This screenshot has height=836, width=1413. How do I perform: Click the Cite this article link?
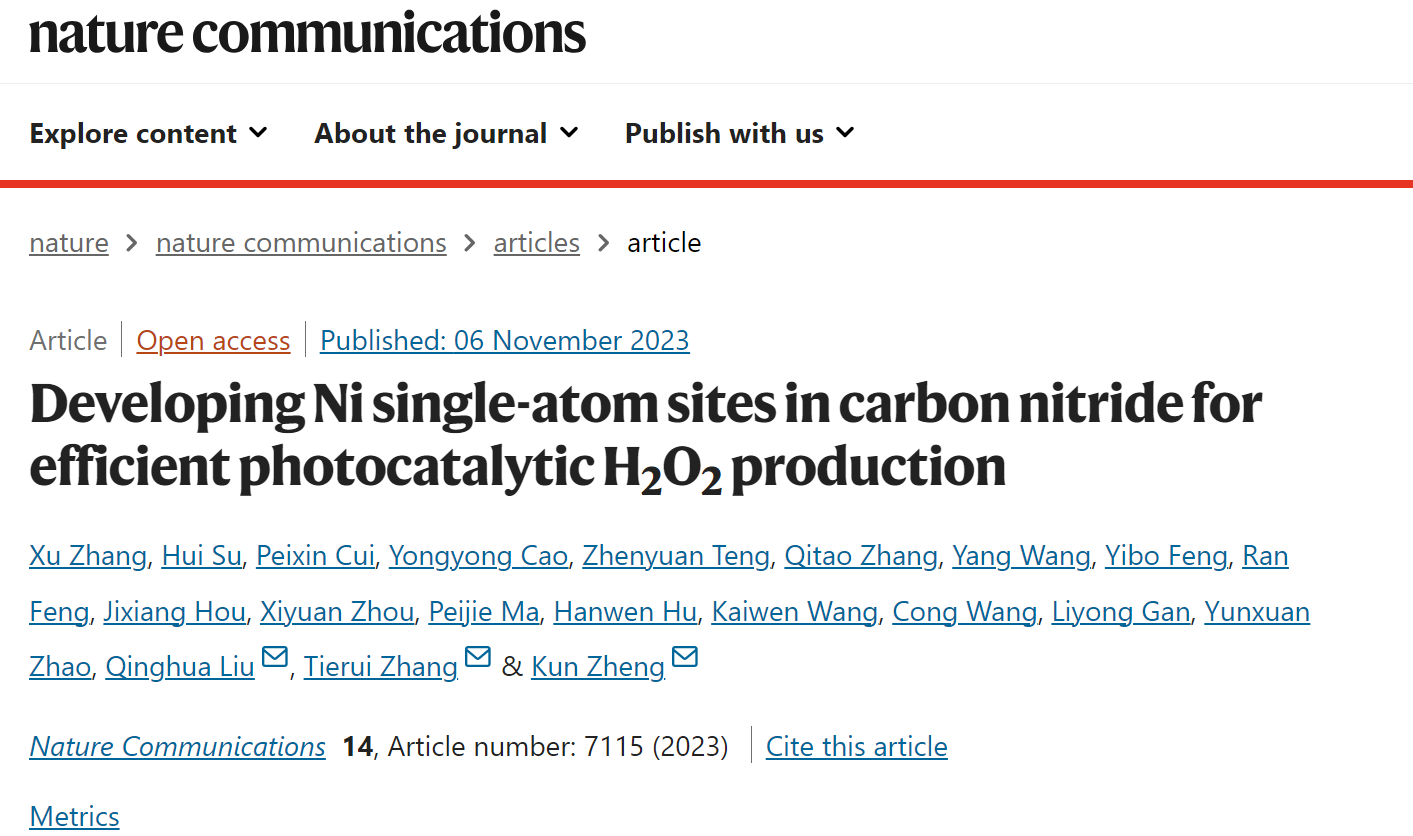(x=857, y=747)
